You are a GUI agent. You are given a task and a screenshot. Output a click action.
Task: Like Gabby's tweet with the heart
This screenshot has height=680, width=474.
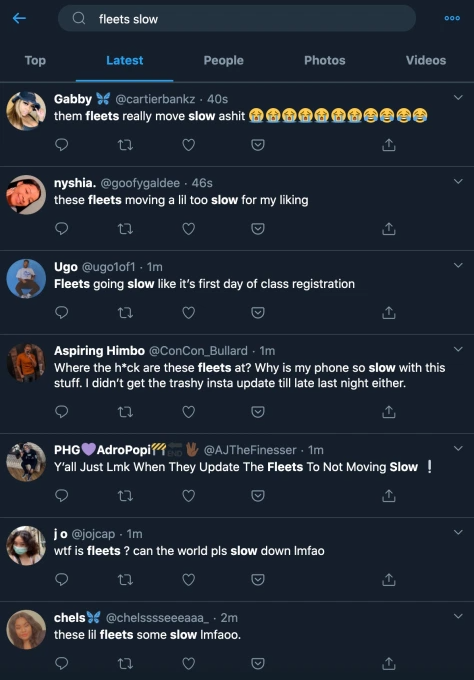pos(188,145)
